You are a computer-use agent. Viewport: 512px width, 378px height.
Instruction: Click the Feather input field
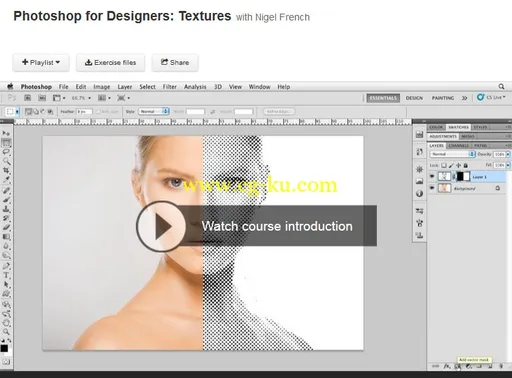[x=84, y=112]
